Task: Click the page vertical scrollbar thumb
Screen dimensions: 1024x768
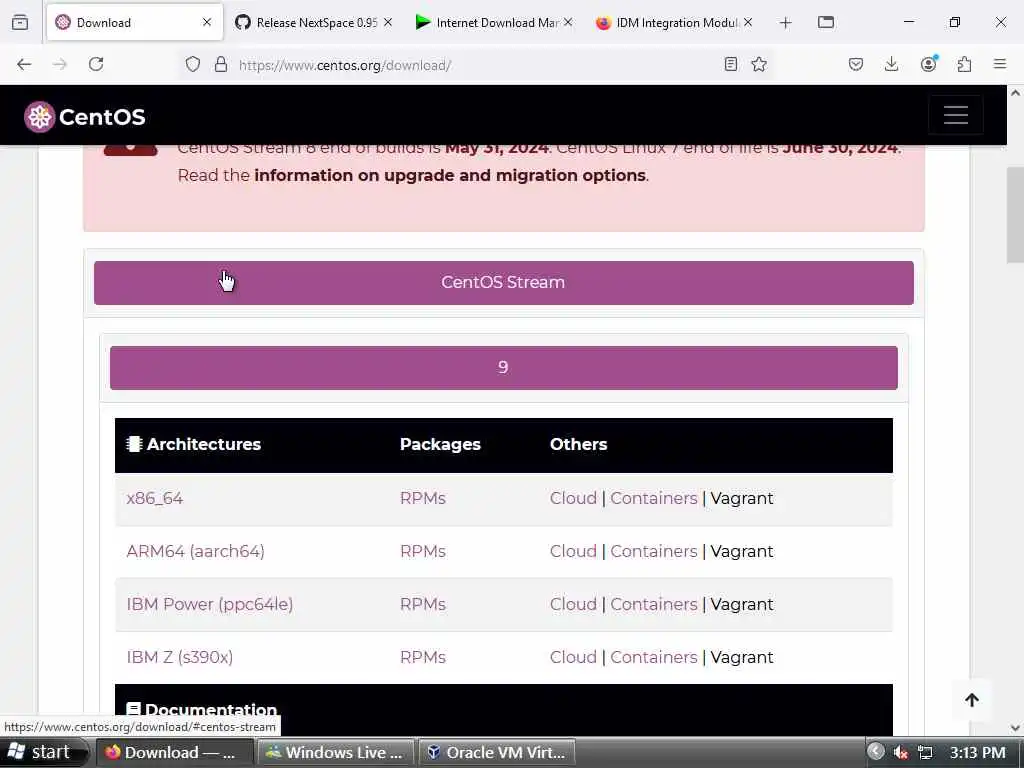Action: click(1016, 215)
